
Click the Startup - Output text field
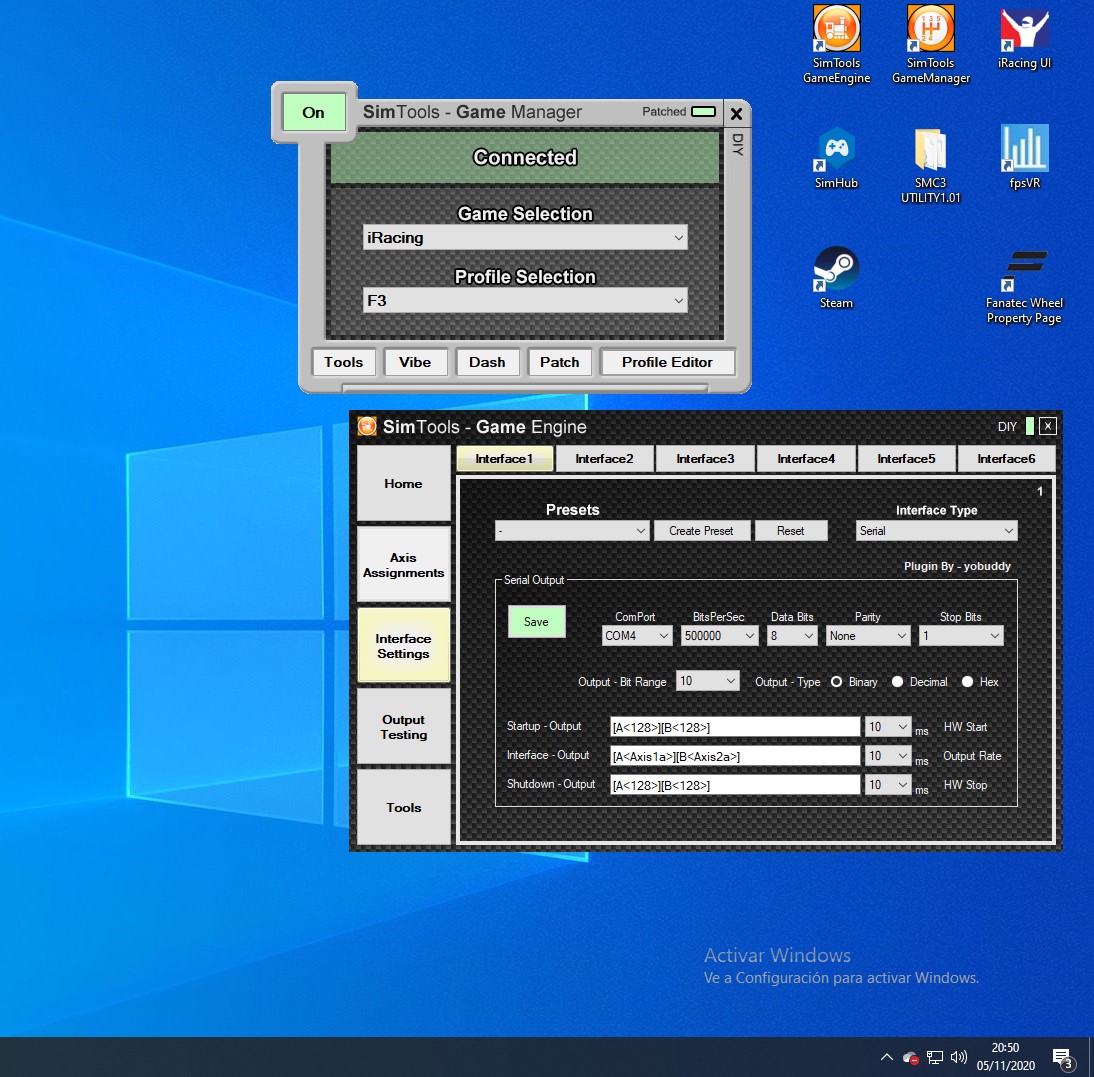tap(735, 728)
